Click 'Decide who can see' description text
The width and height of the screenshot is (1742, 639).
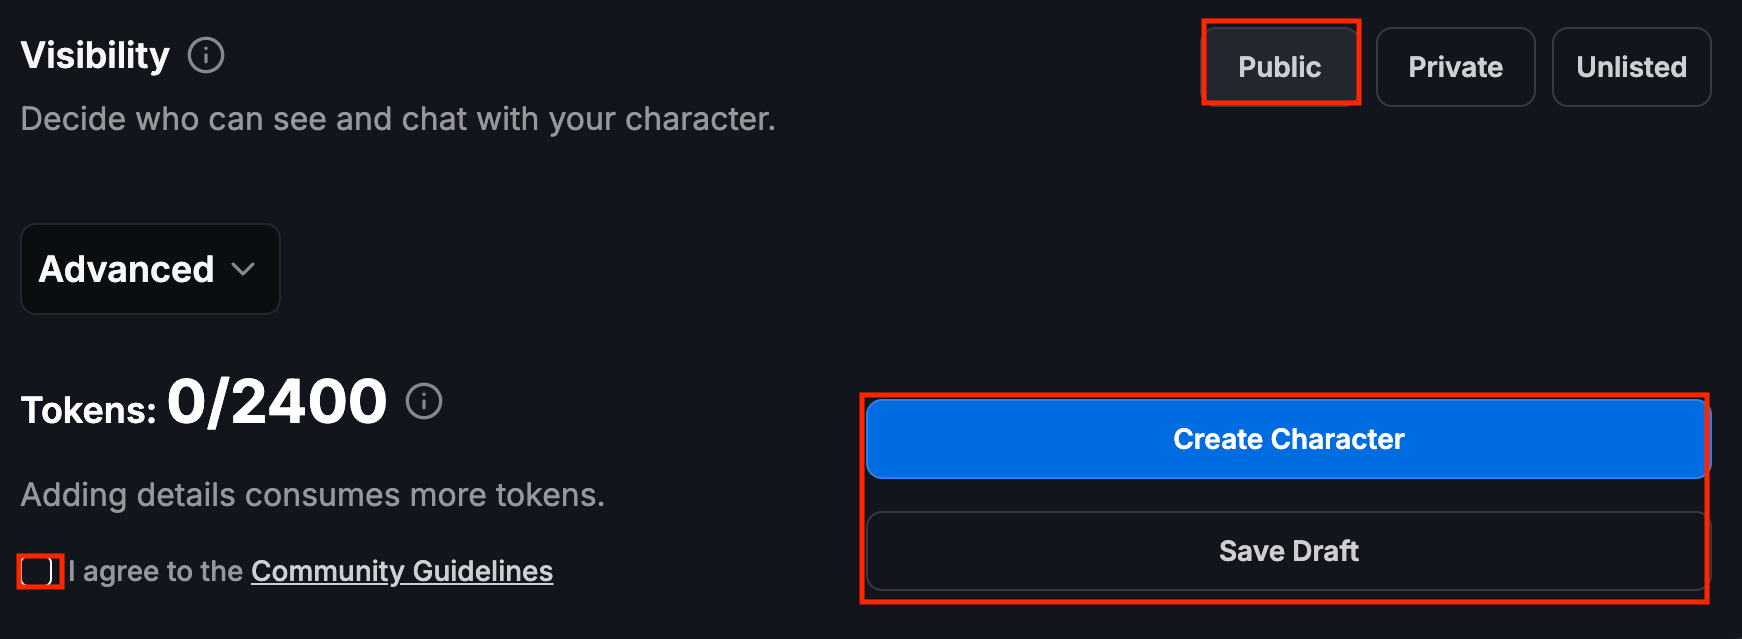click(x=397, y=119)
